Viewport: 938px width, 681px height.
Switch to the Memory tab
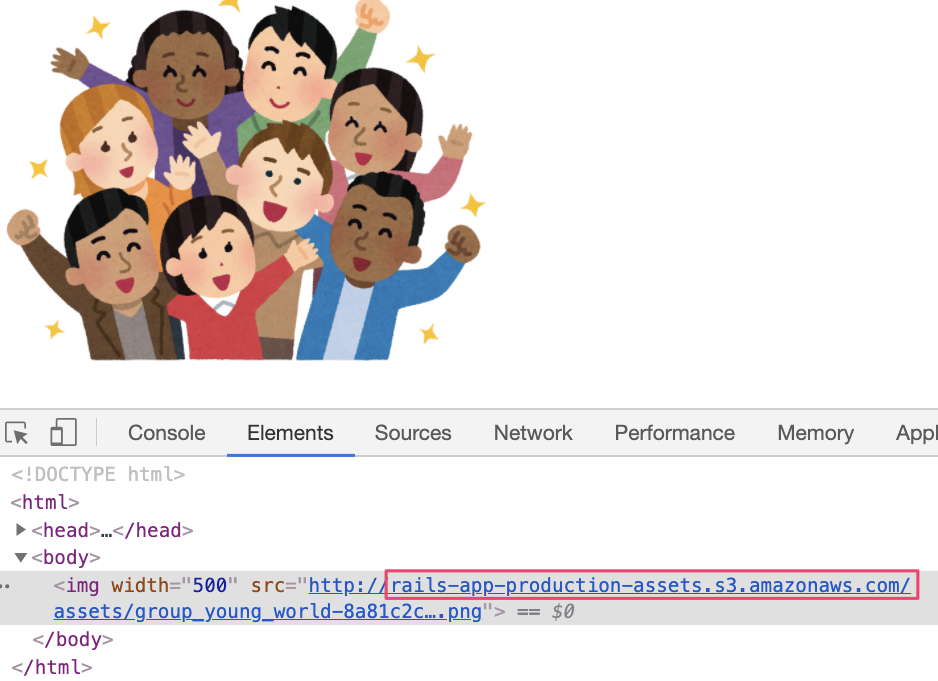tap(815, 433)
